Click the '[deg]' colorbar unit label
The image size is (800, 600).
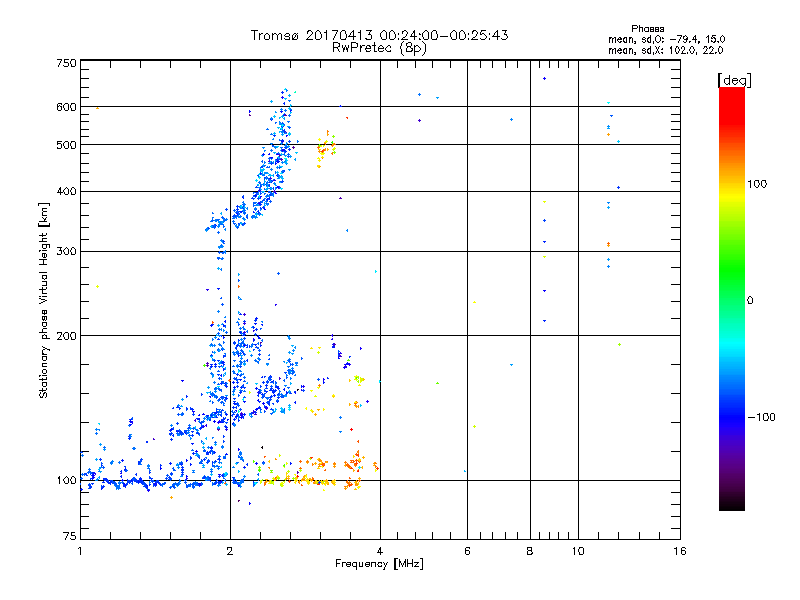point(734,80)
